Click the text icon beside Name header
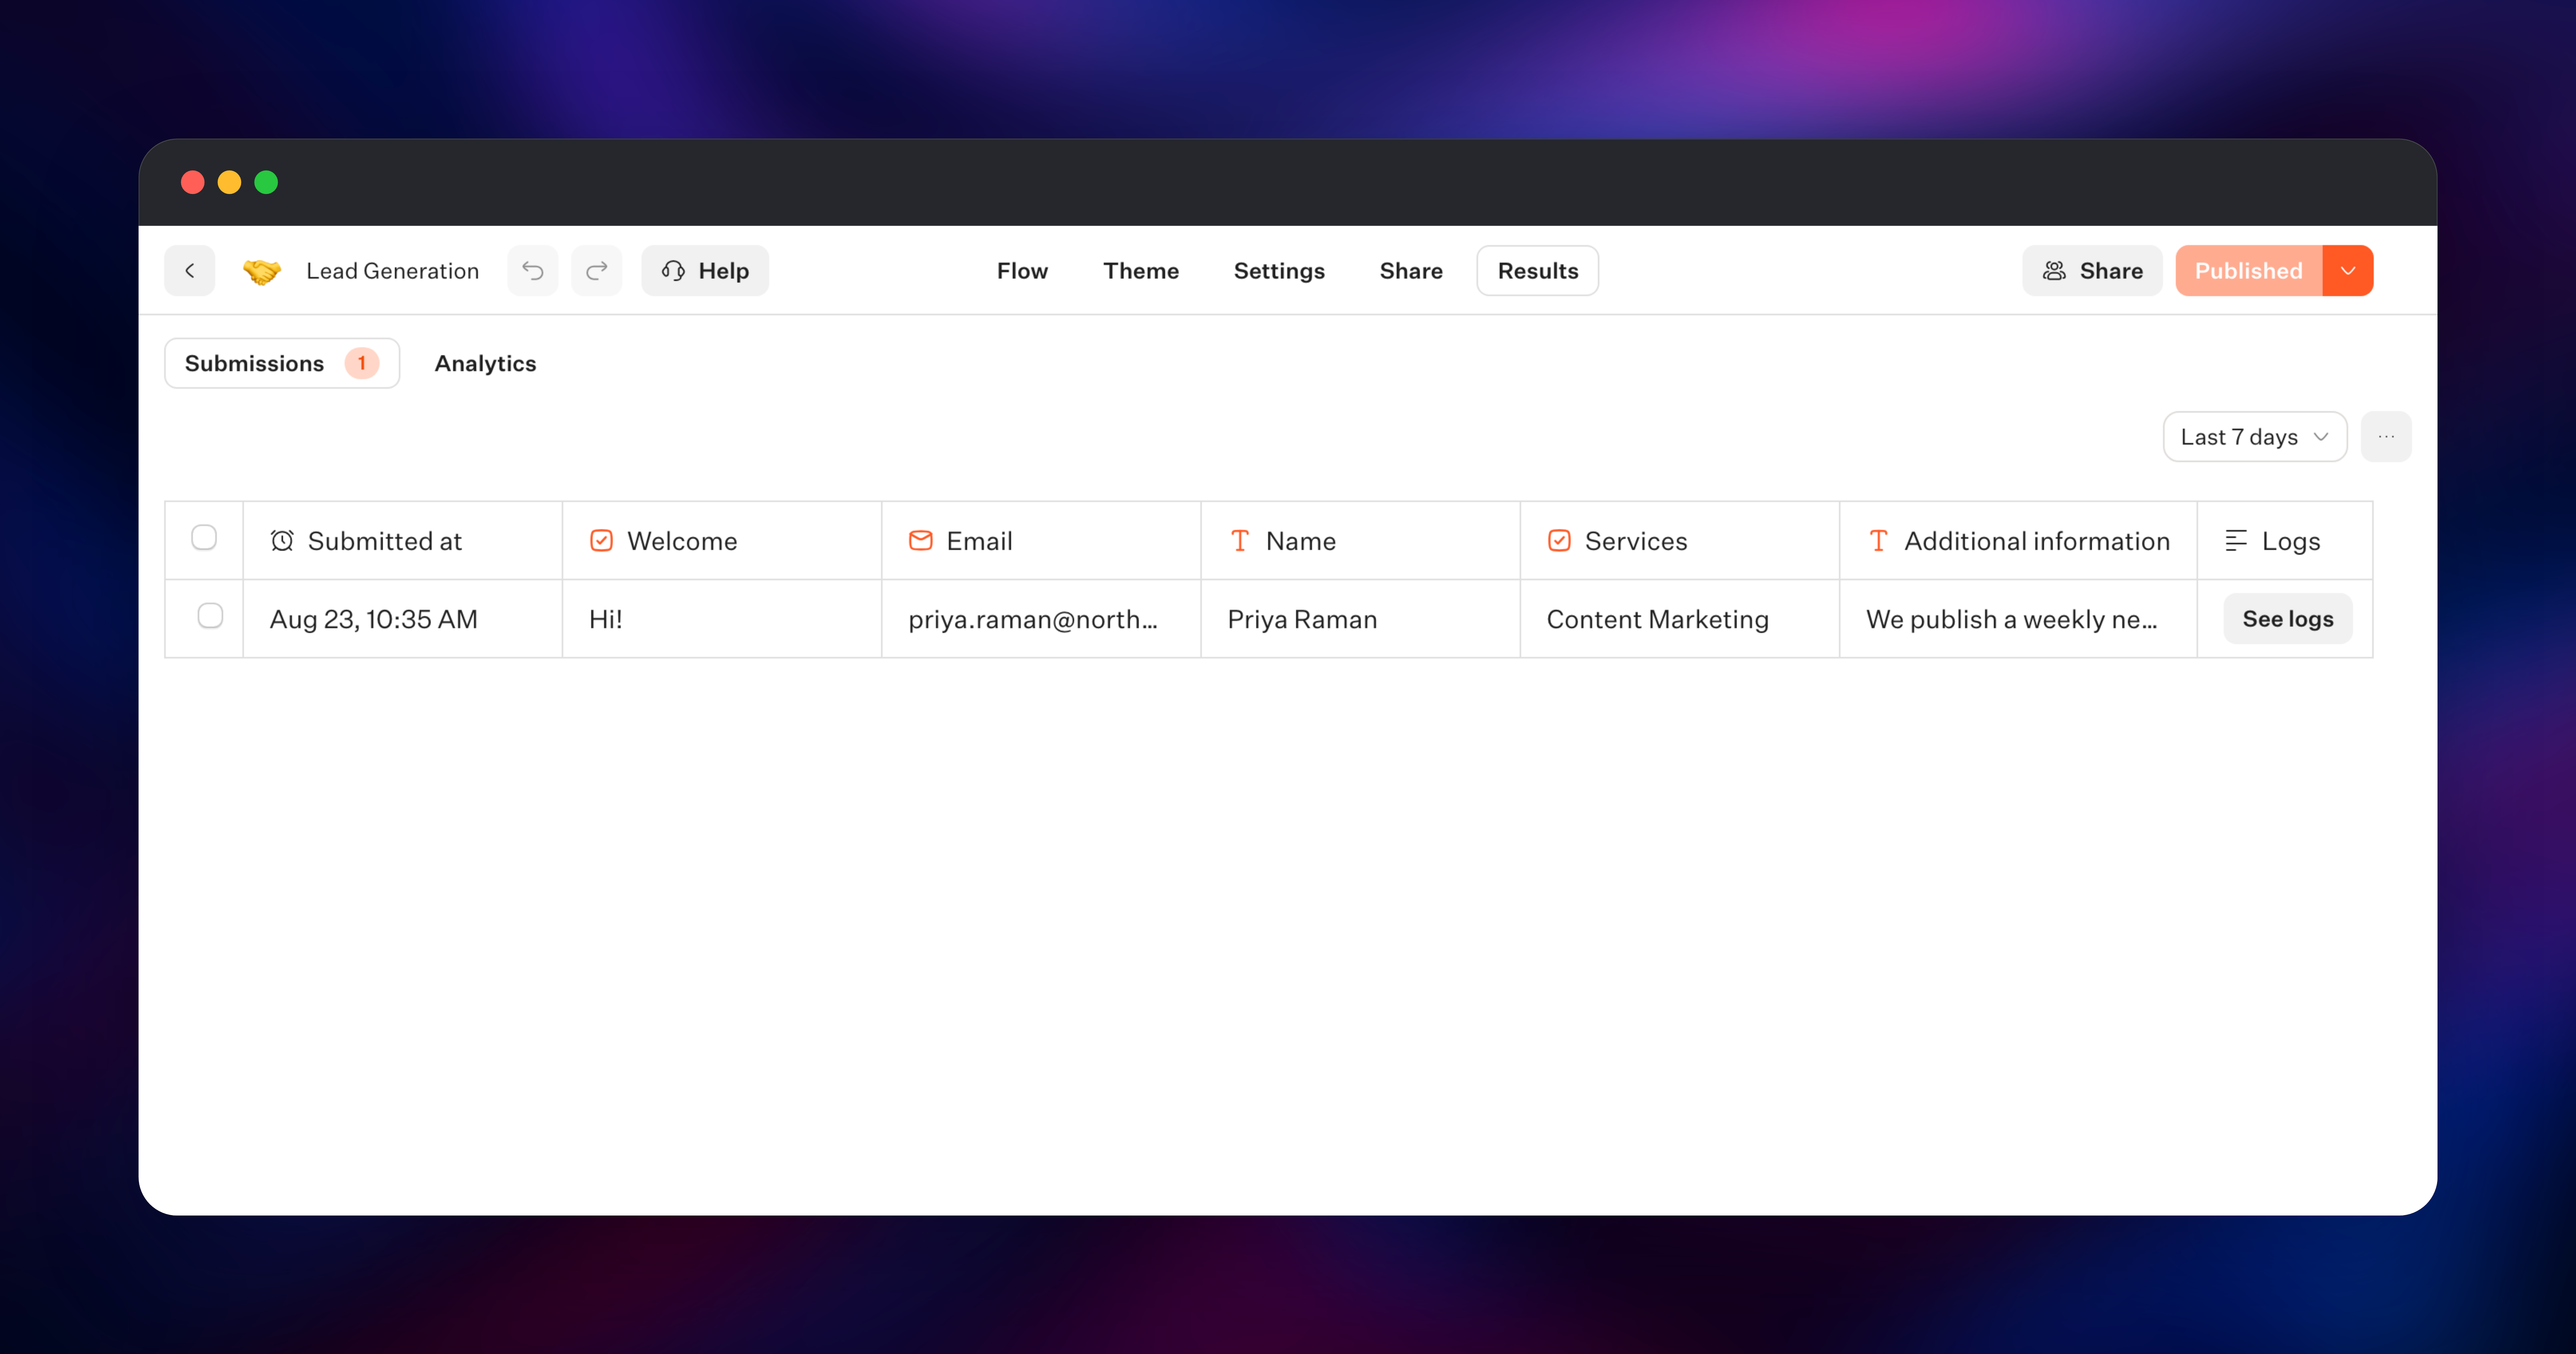Viewport: 2576px width, 1354px height. (1240, 541)
